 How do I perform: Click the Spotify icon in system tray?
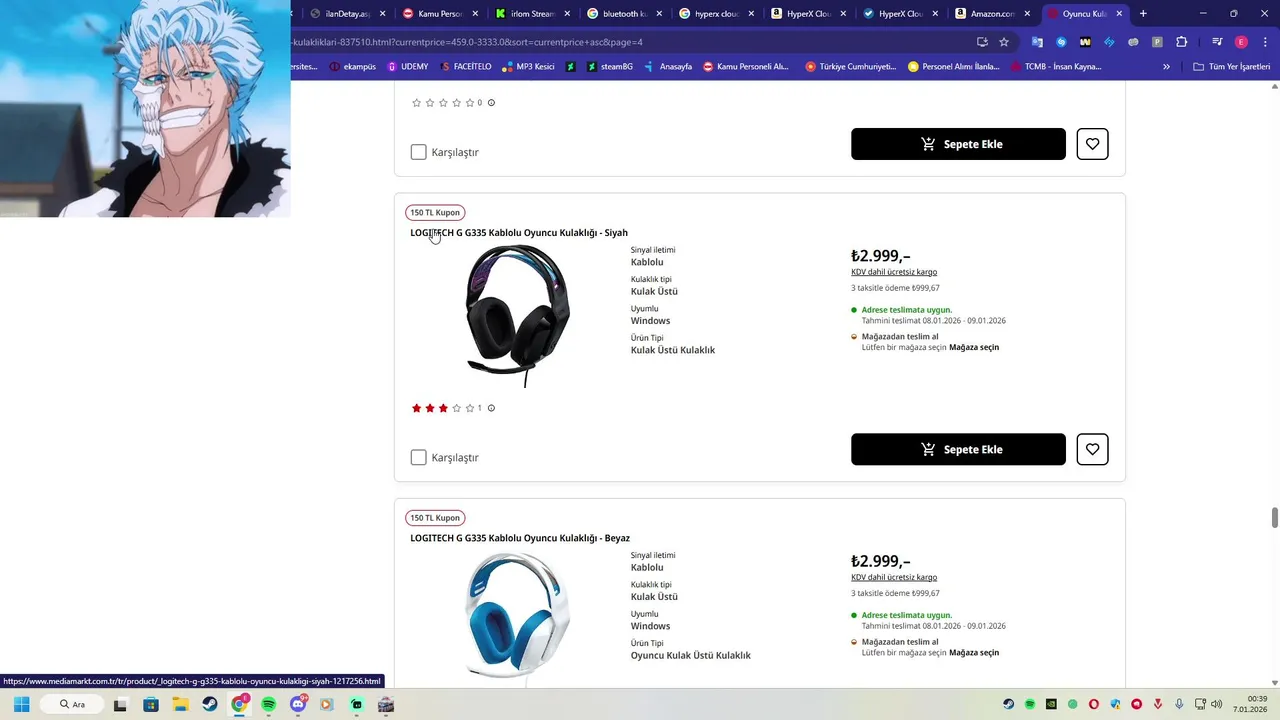pos(1029,704)
